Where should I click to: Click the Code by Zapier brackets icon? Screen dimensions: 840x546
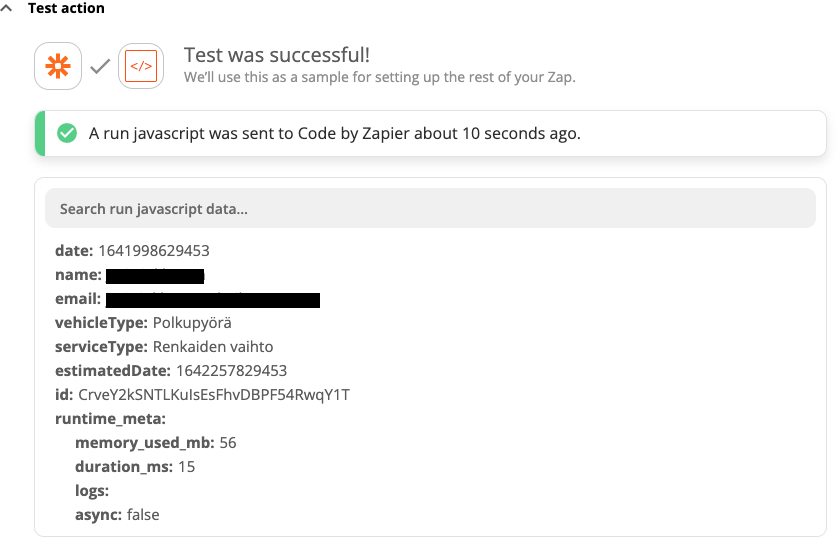tap(141, 66)
